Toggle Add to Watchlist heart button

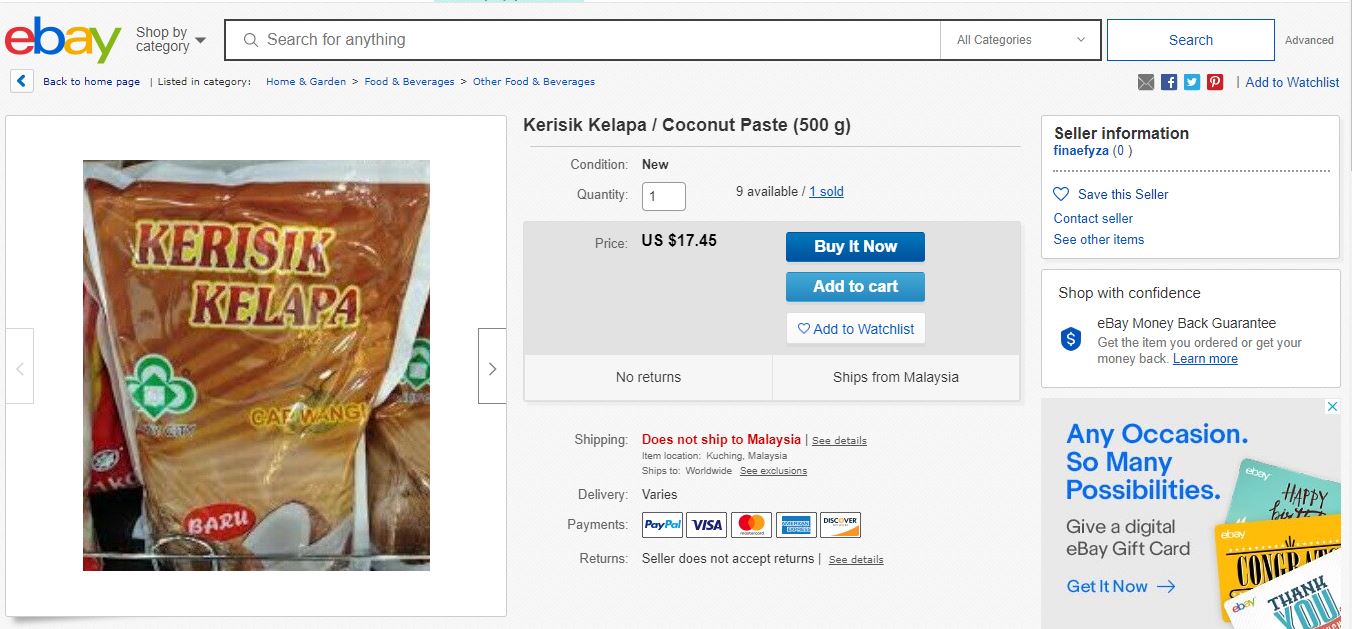click(x=855, y=329)
